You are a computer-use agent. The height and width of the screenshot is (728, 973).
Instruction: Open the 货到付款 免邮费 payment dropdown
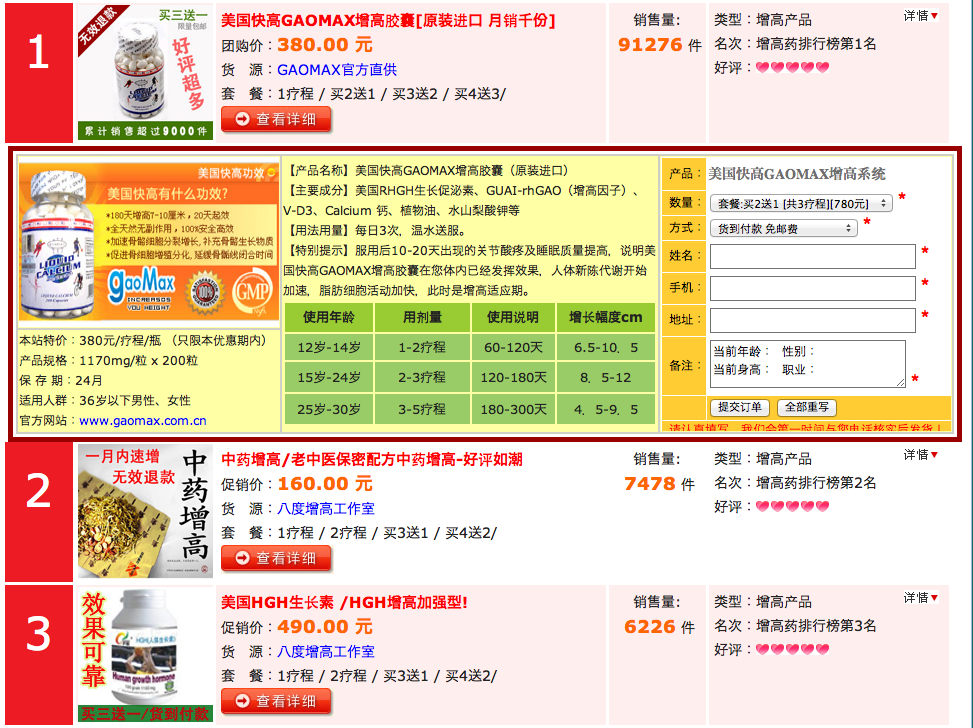(784, 228)
